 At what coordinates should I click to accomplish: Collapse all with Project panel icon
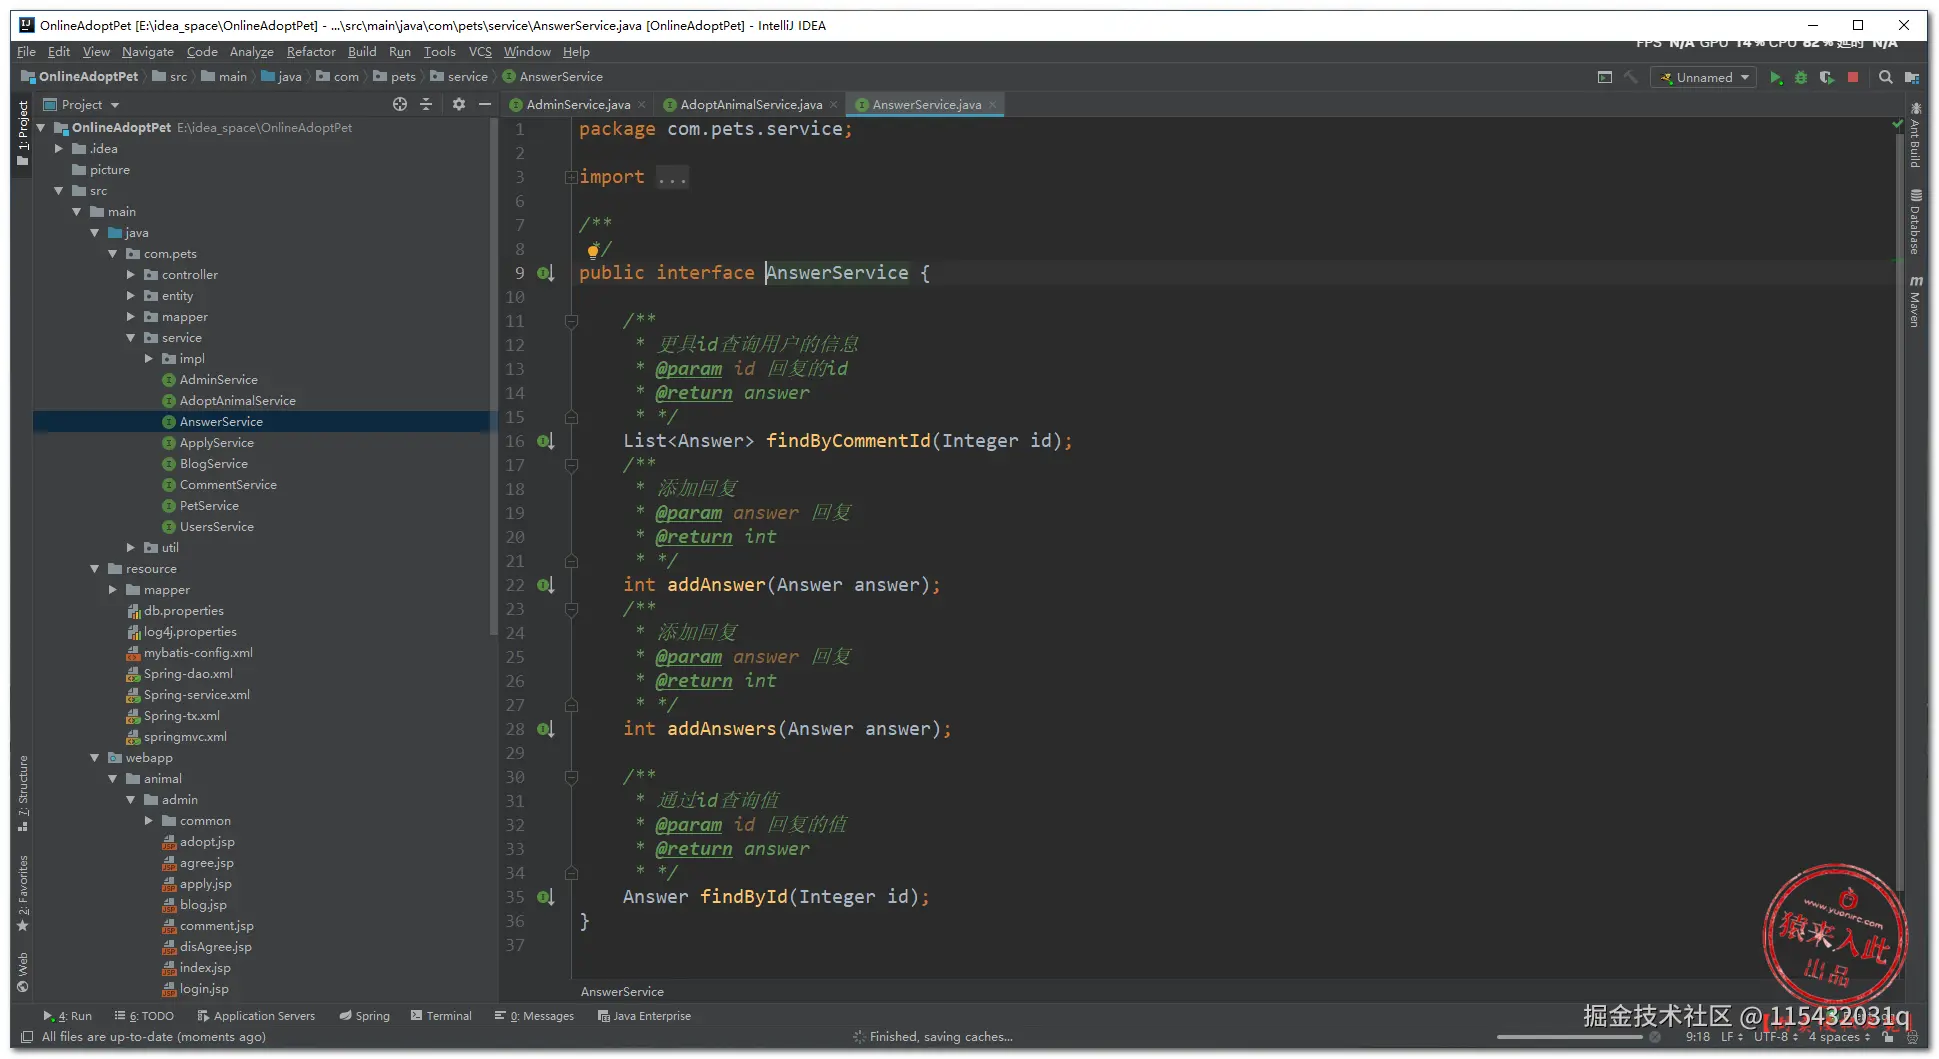coord(426,105)
